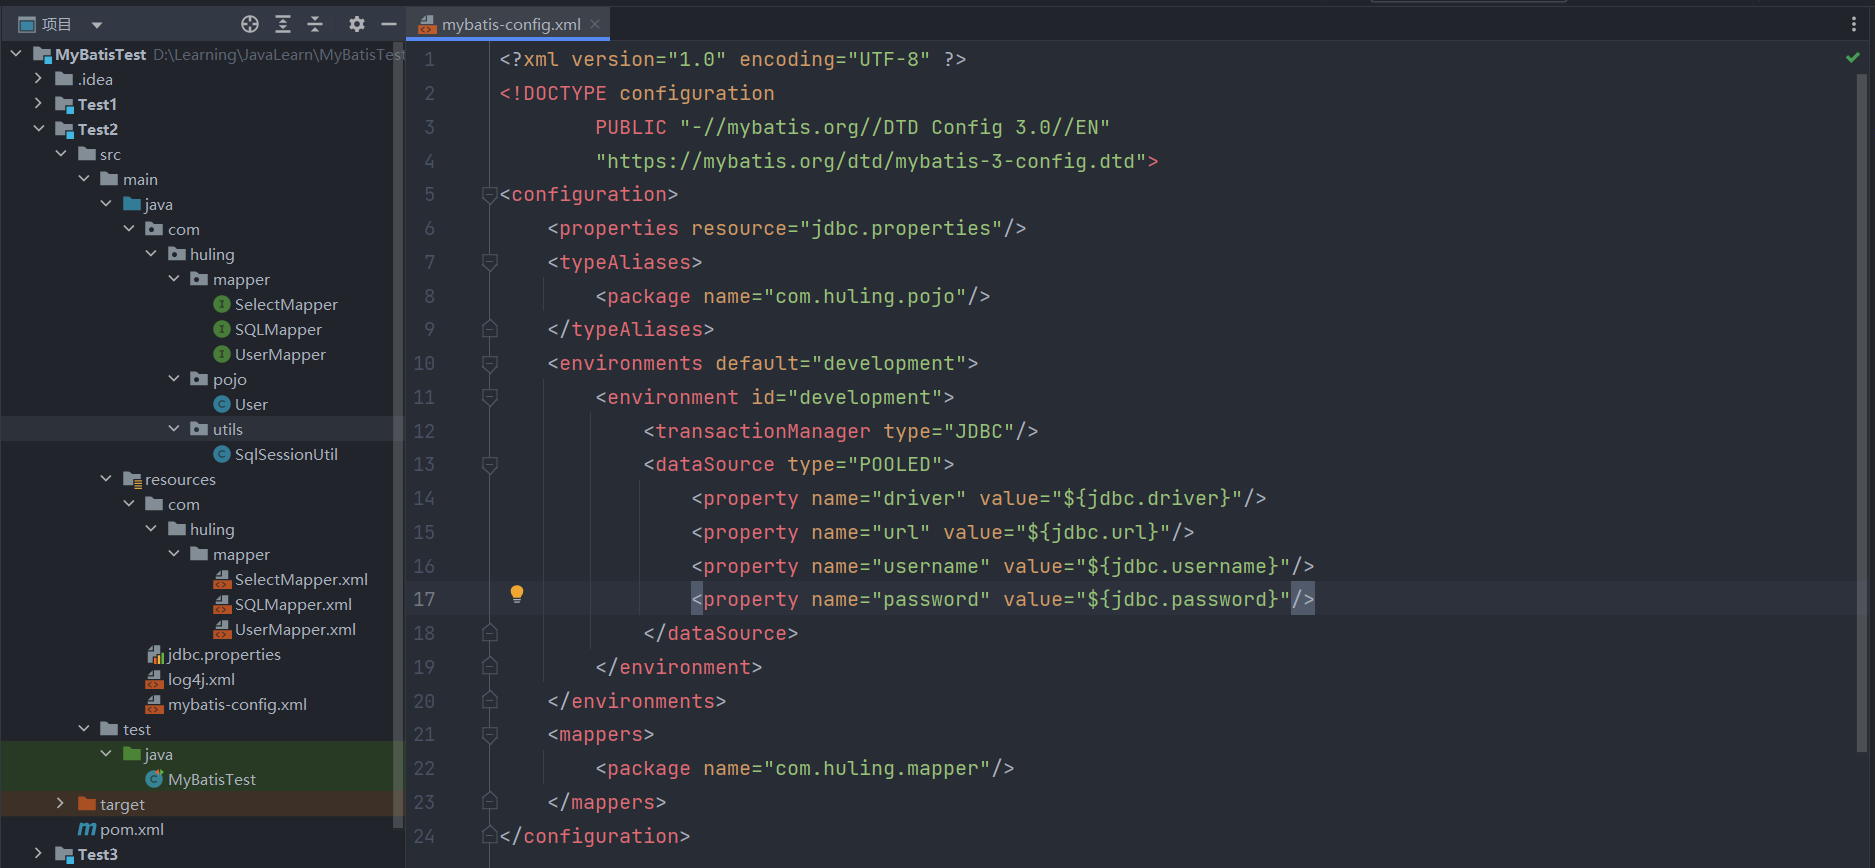Open jdbc.properties in project tree

coord(224,654)
